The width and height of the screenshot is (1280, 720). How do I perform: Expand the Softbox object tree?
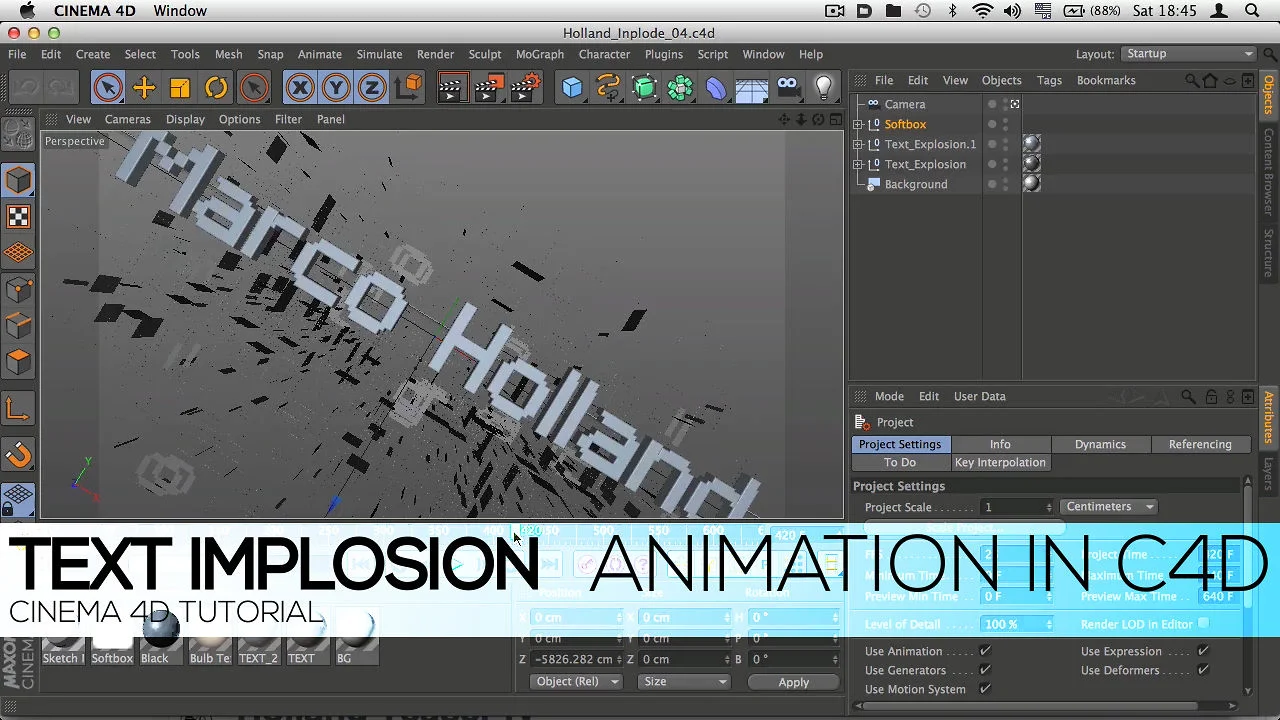pyautogui.click(x=858, y=124)
